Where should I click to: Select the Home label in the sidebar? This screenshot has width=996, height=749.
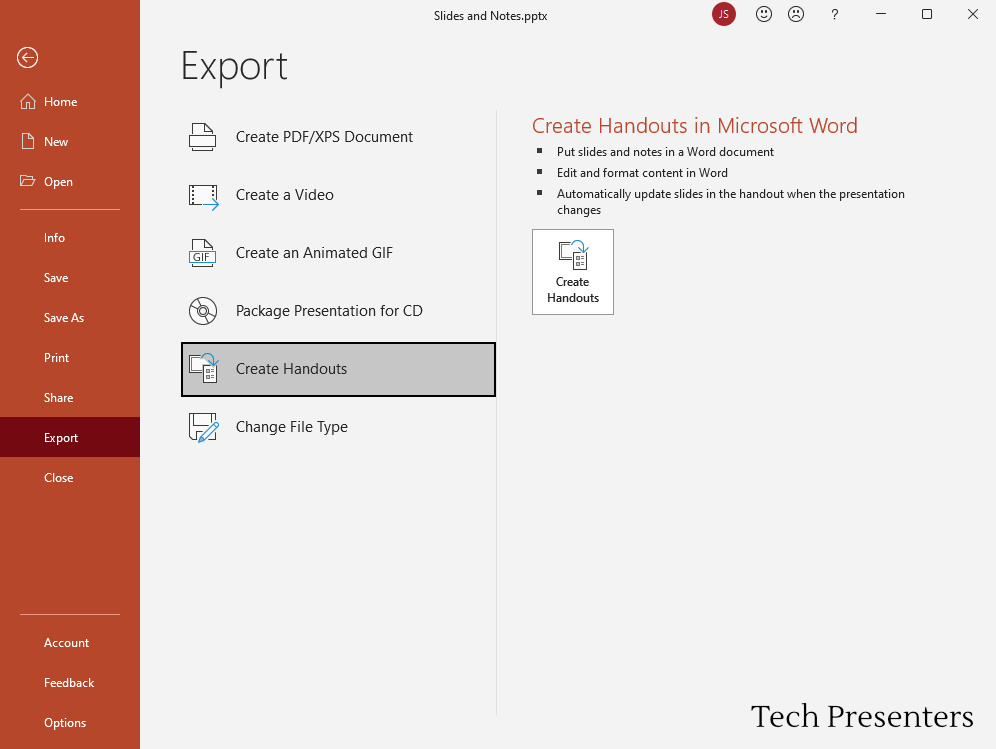pos(61,102)
